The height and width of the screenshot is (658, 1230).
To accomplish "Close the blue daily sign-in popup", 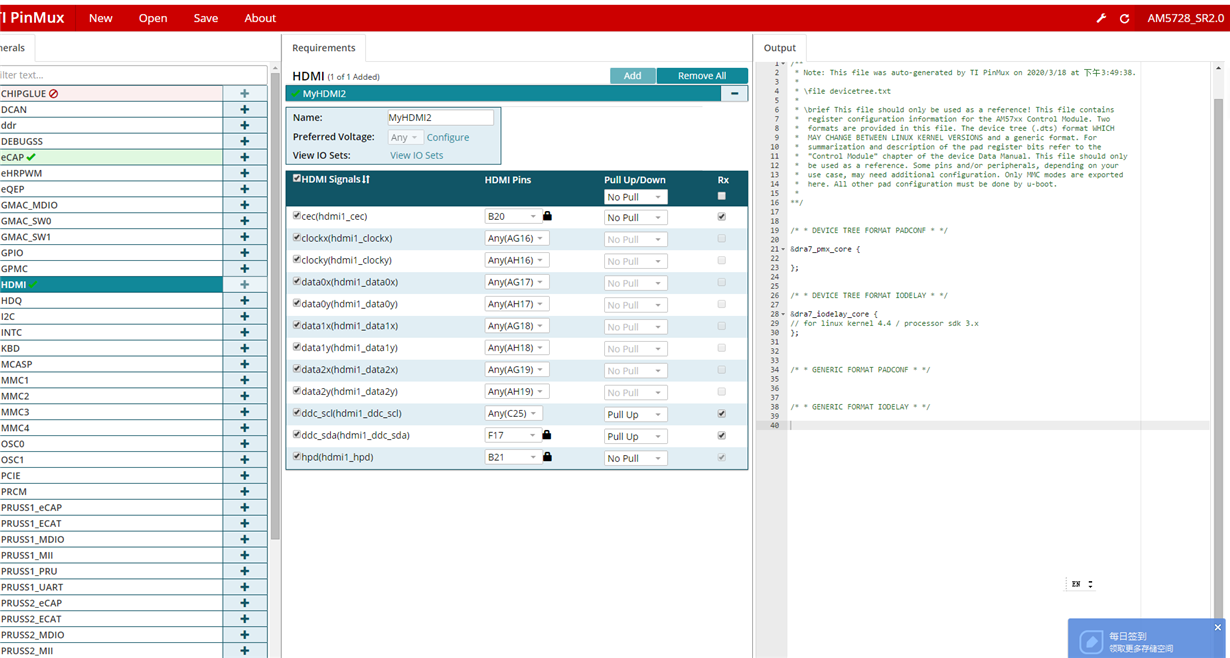I will tap(1218, 628).
